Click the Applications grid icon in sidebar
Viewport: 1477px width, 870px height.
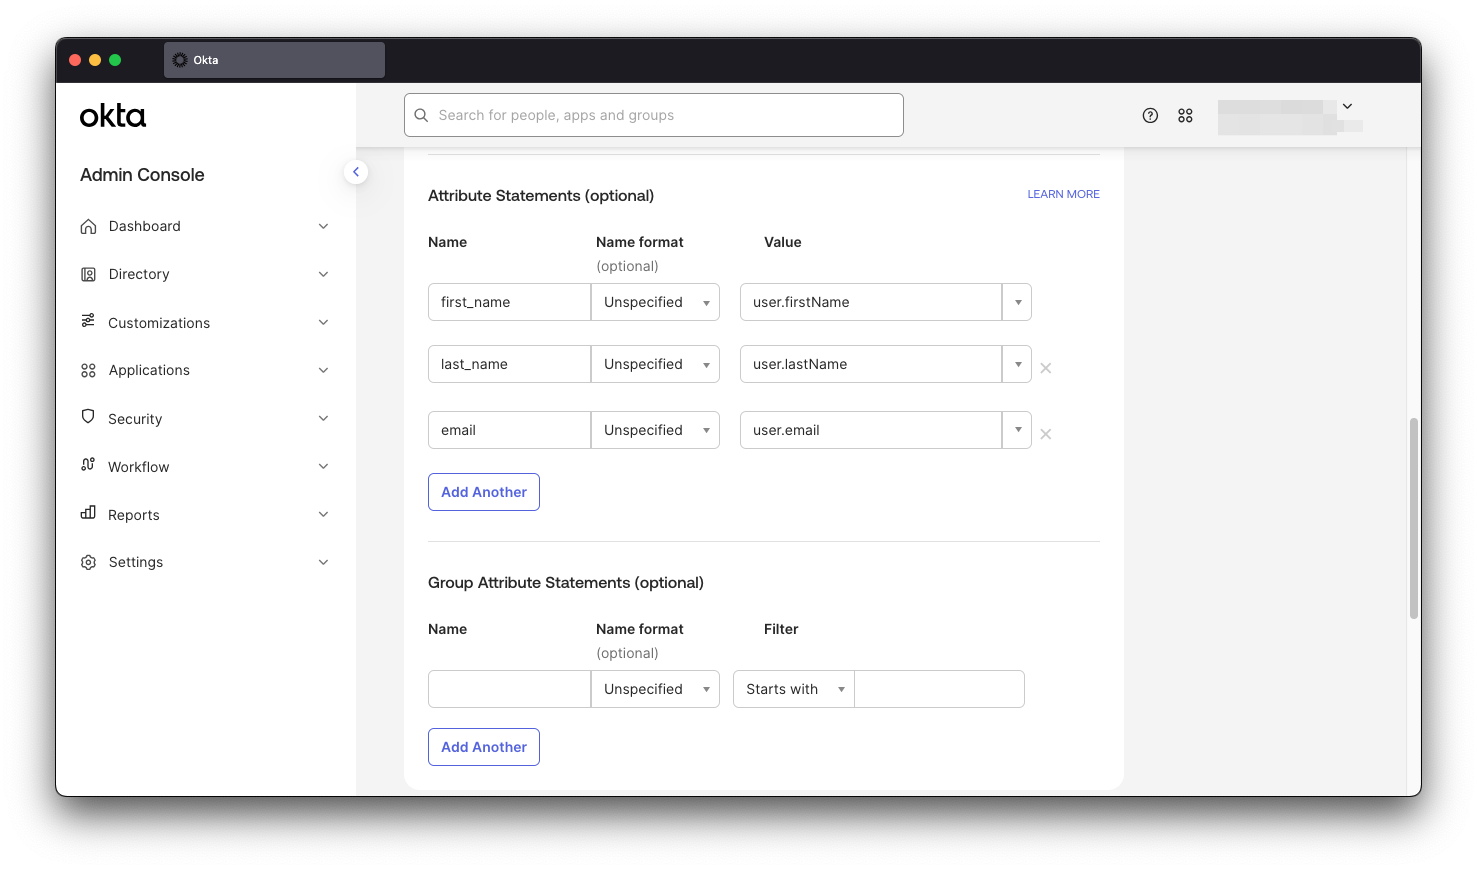coord(88,370)
